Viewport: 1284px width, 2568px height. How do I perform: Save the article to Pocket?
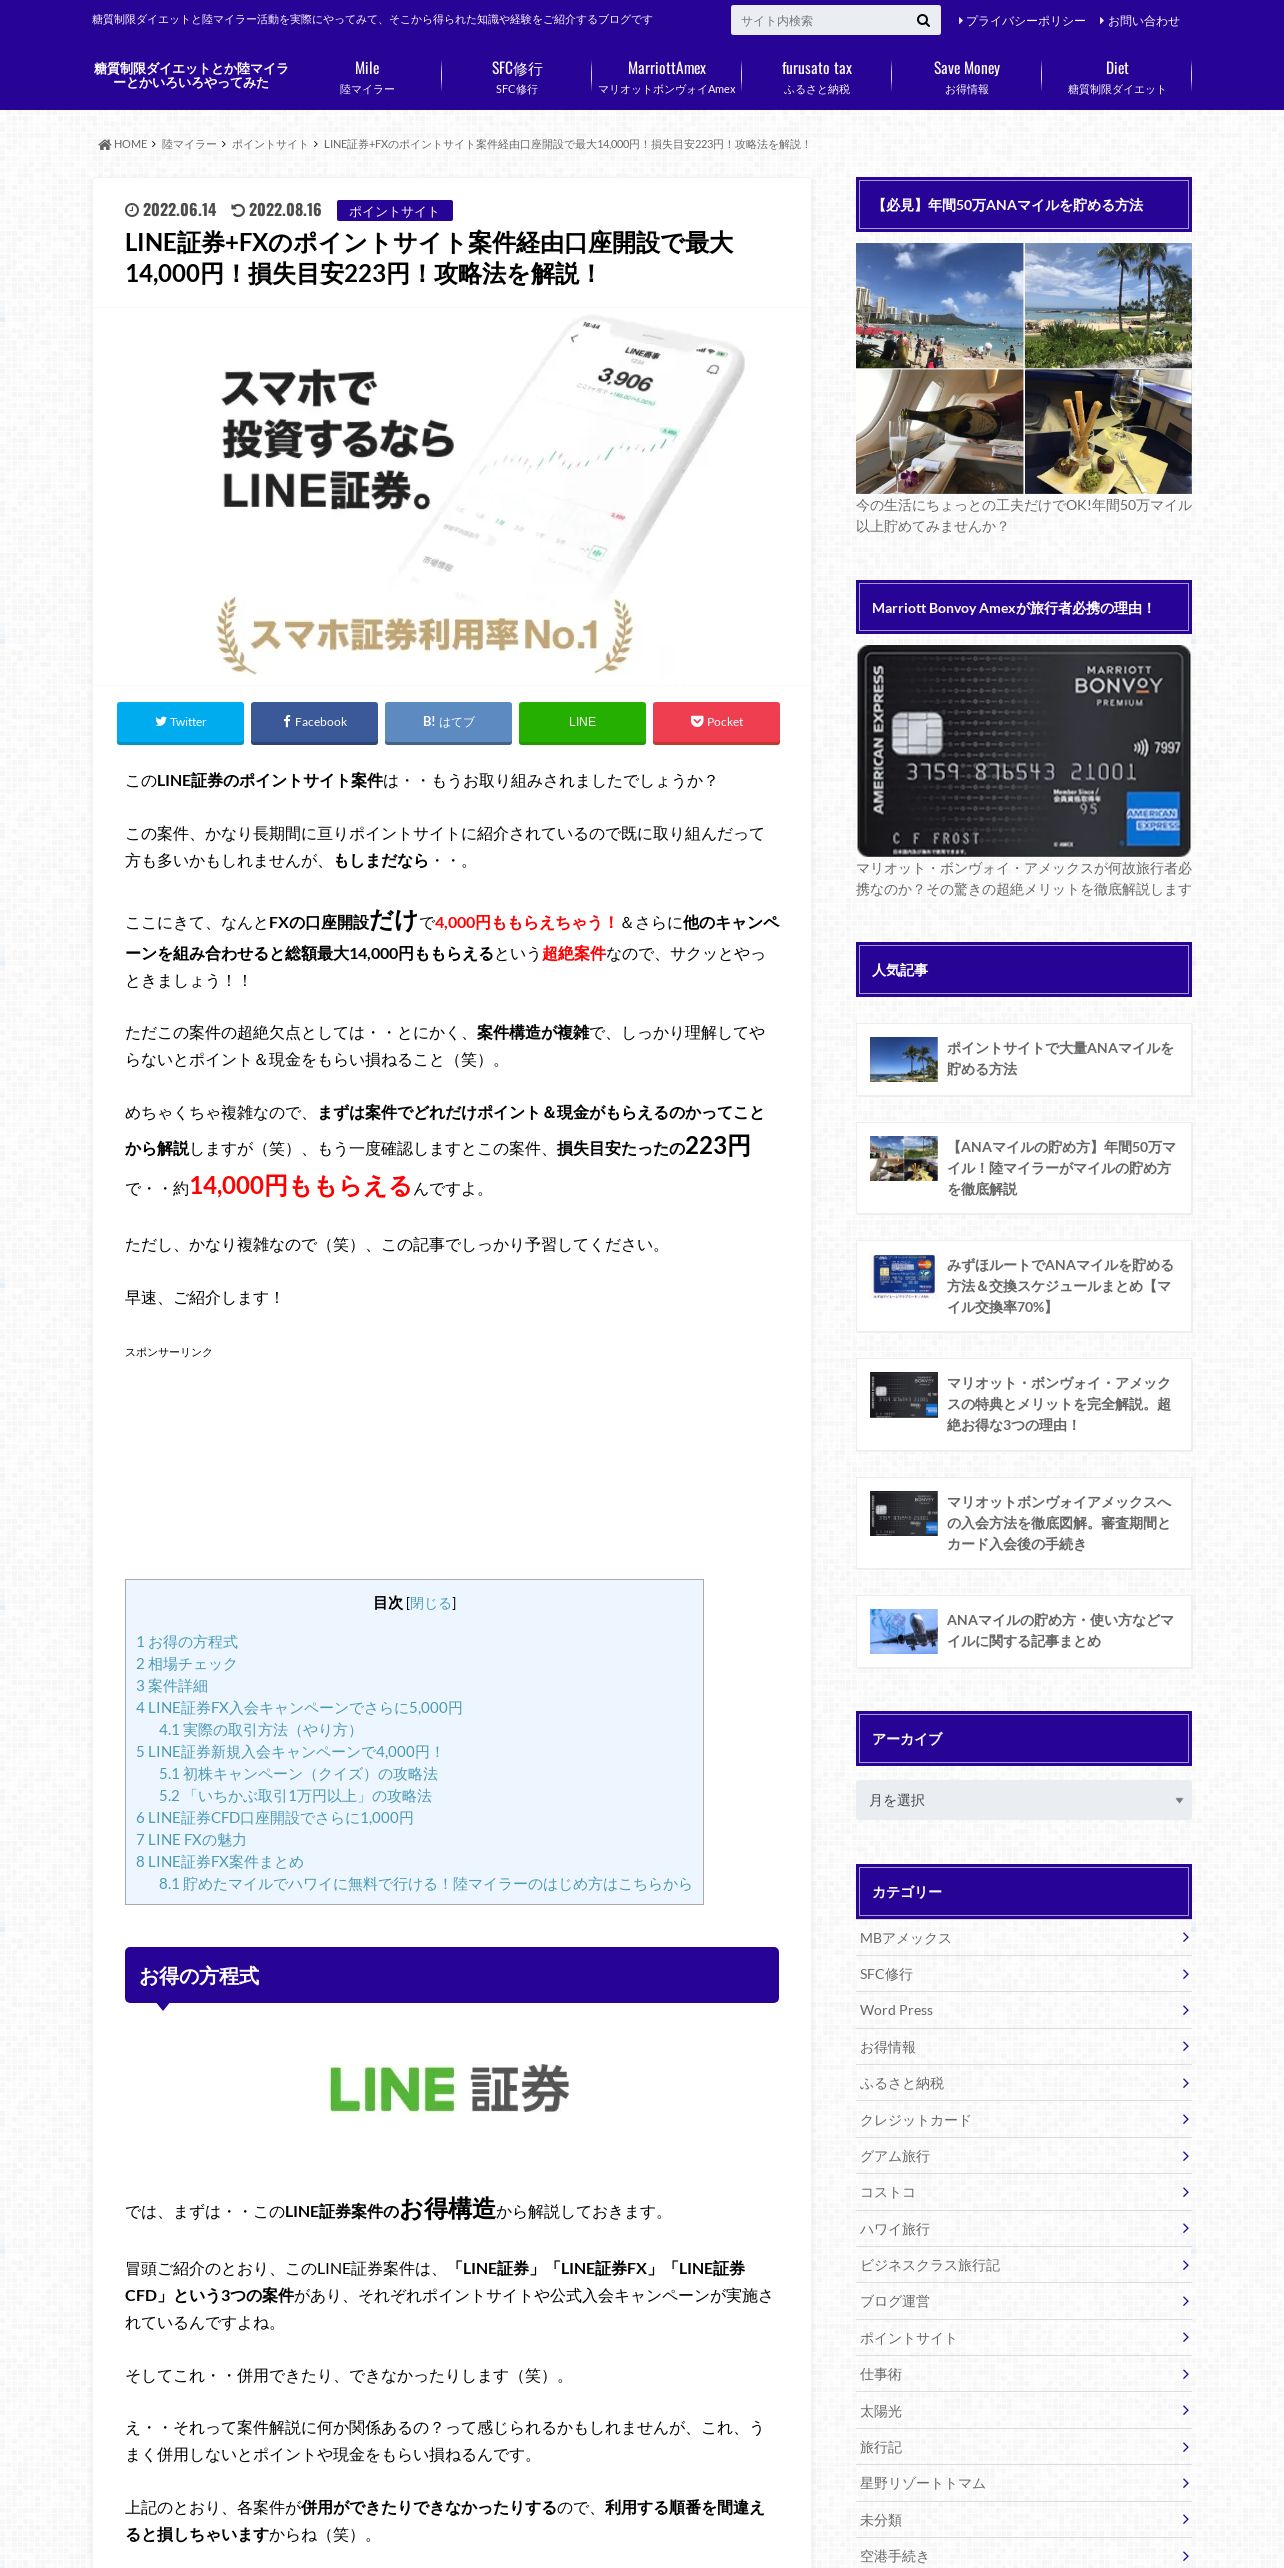(x=716, y=722)
